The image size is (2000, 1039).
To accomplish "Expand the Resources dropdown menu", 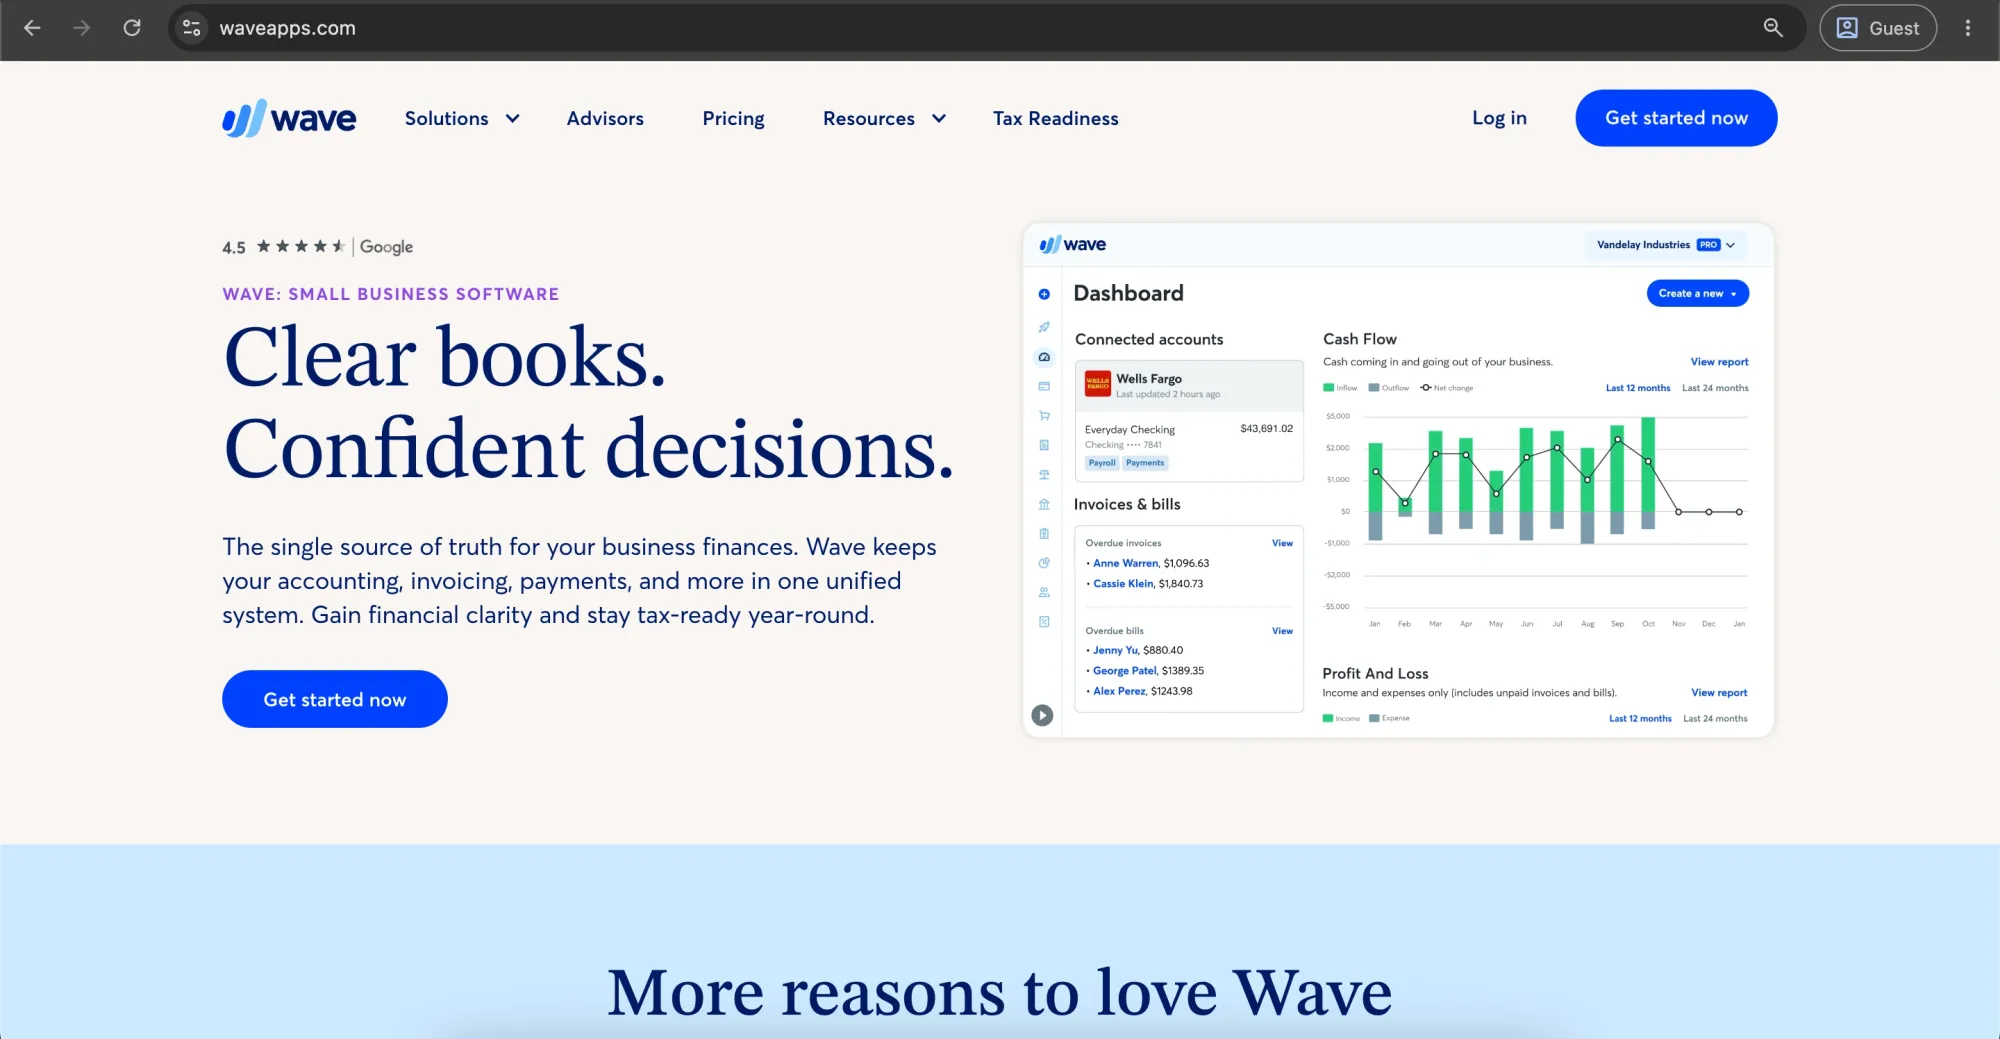I will pyautogui.click(x=884, y=118).
